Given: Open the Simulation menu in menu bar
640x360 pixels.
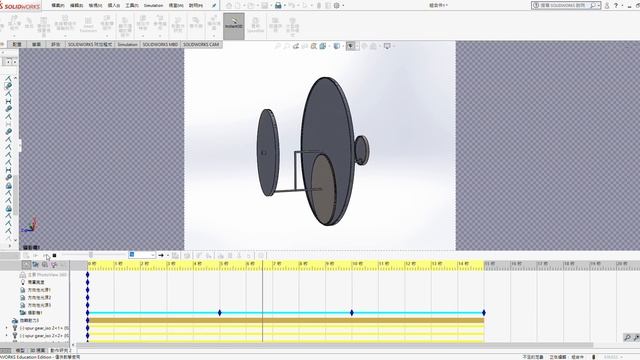Looking at the screenshot, I should pos(153,6).
